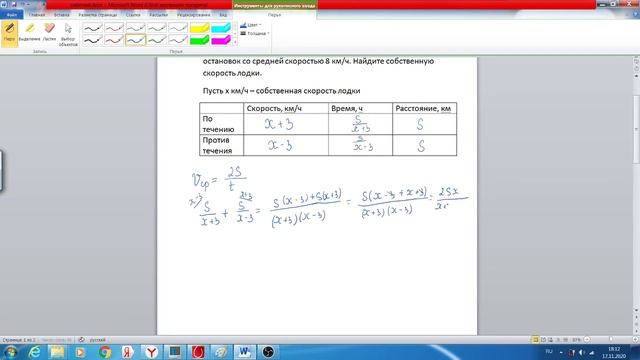Switch to the Разметка страницы tab
The height and width of the screenshot is (360, 640).
[x=98, y=15]
